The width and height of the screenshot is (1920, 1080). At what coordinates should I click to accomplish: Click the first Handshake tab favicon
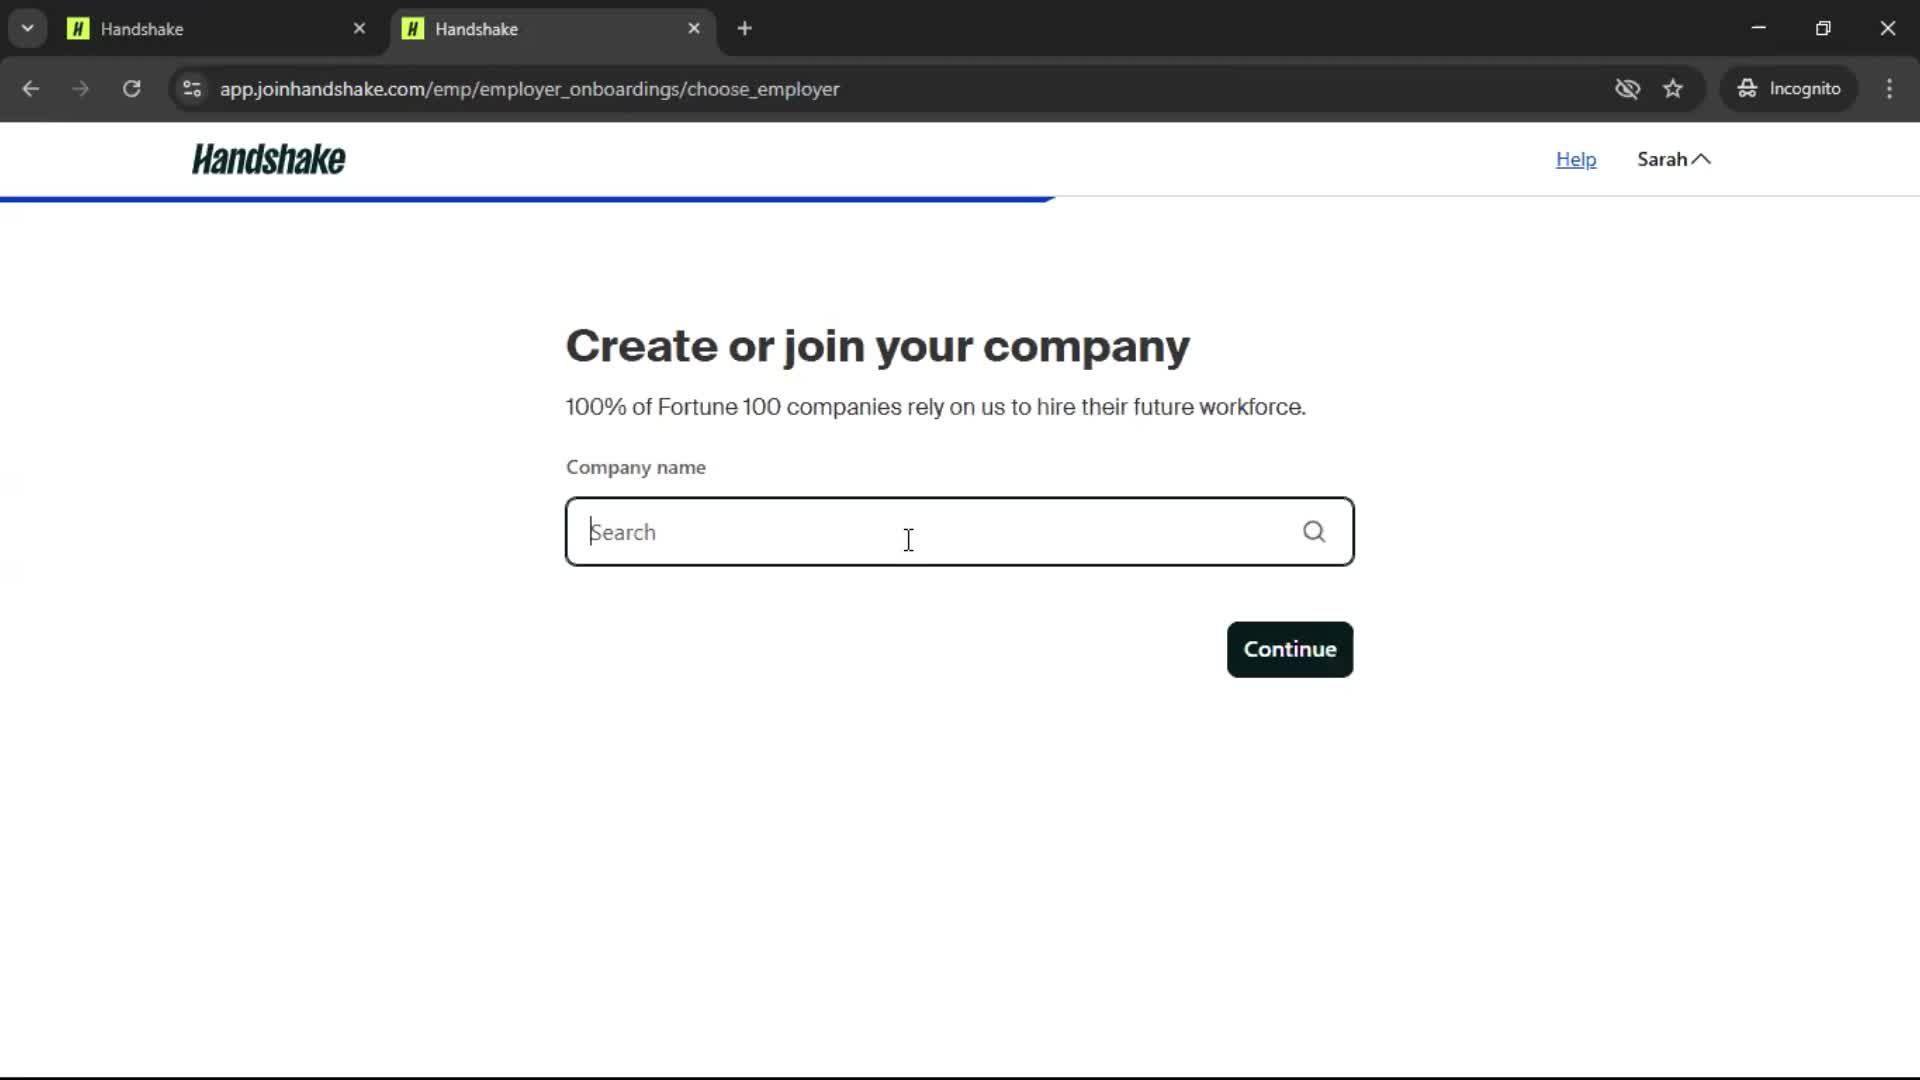78,29
